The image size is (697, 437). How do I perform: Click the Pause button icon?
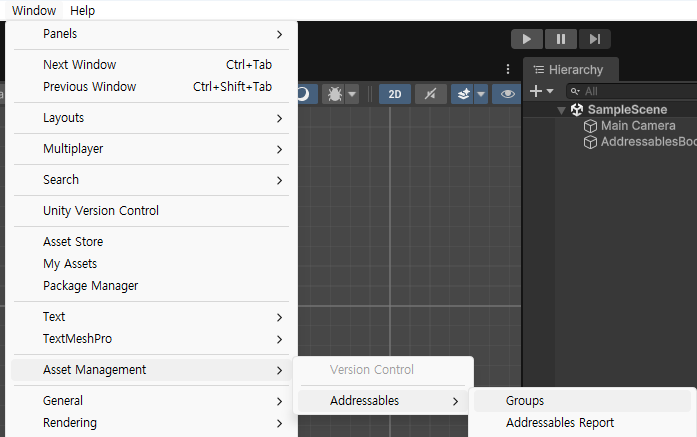pyautogui.click(x=561, y=39)
